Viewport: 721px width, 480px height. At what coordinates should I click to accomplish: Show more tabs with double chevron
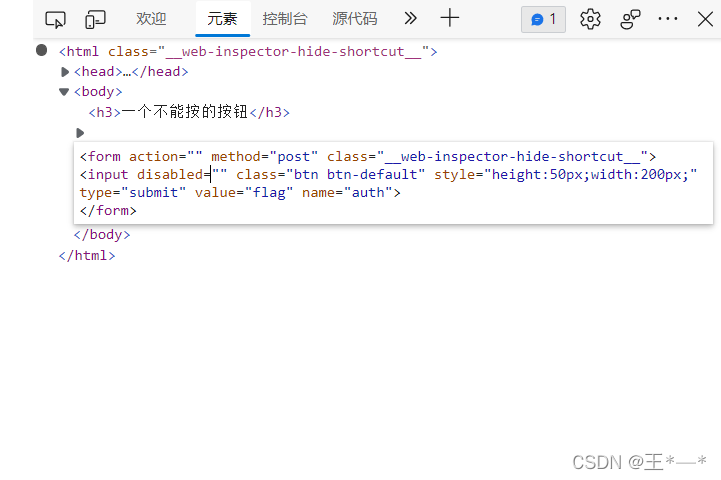click(411, 18)
